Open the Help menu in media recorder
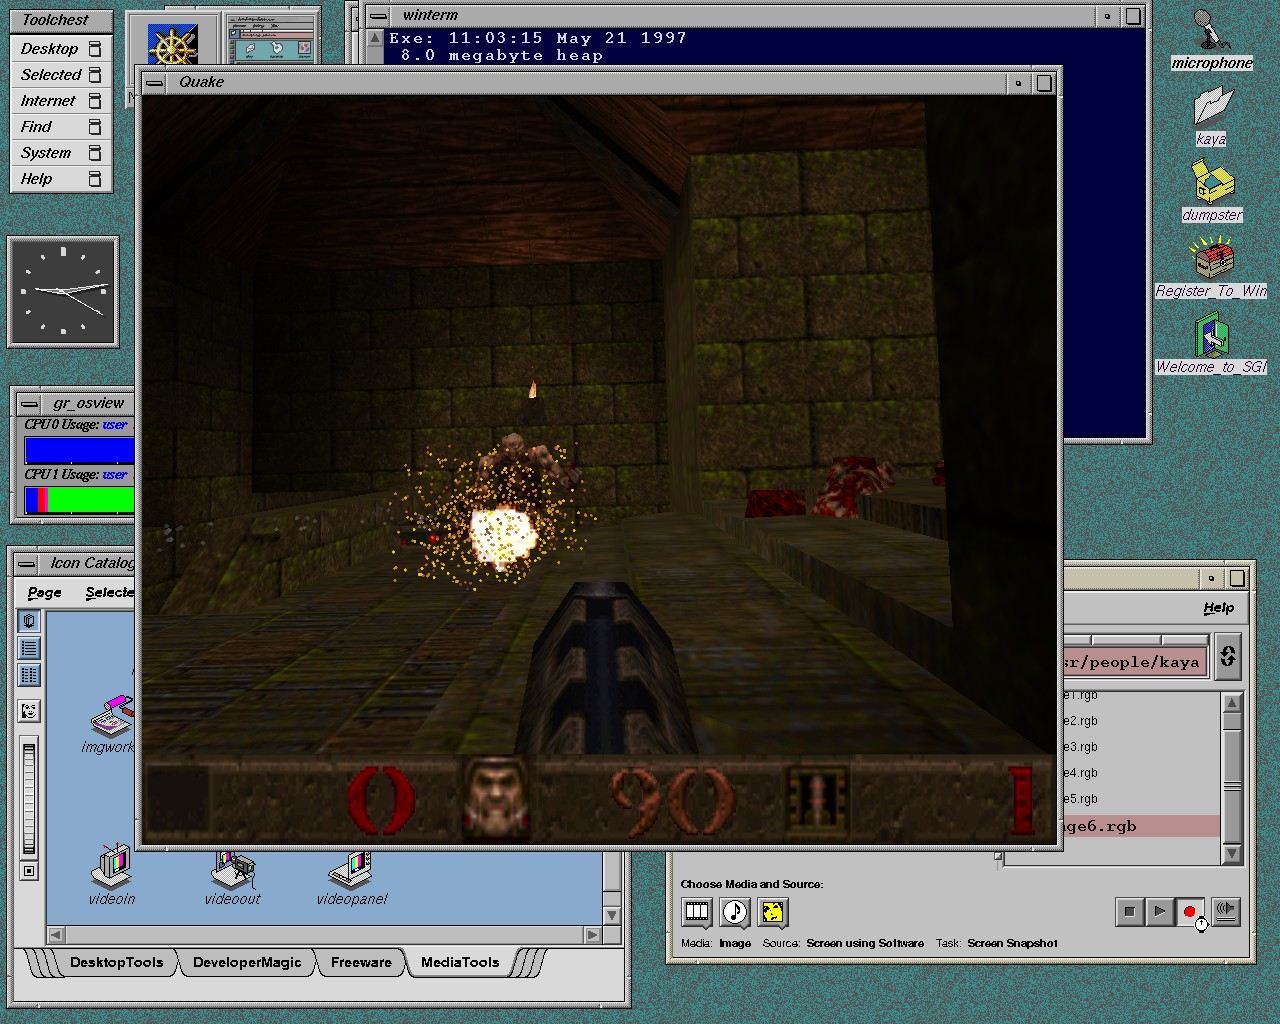 (1218, 607)
